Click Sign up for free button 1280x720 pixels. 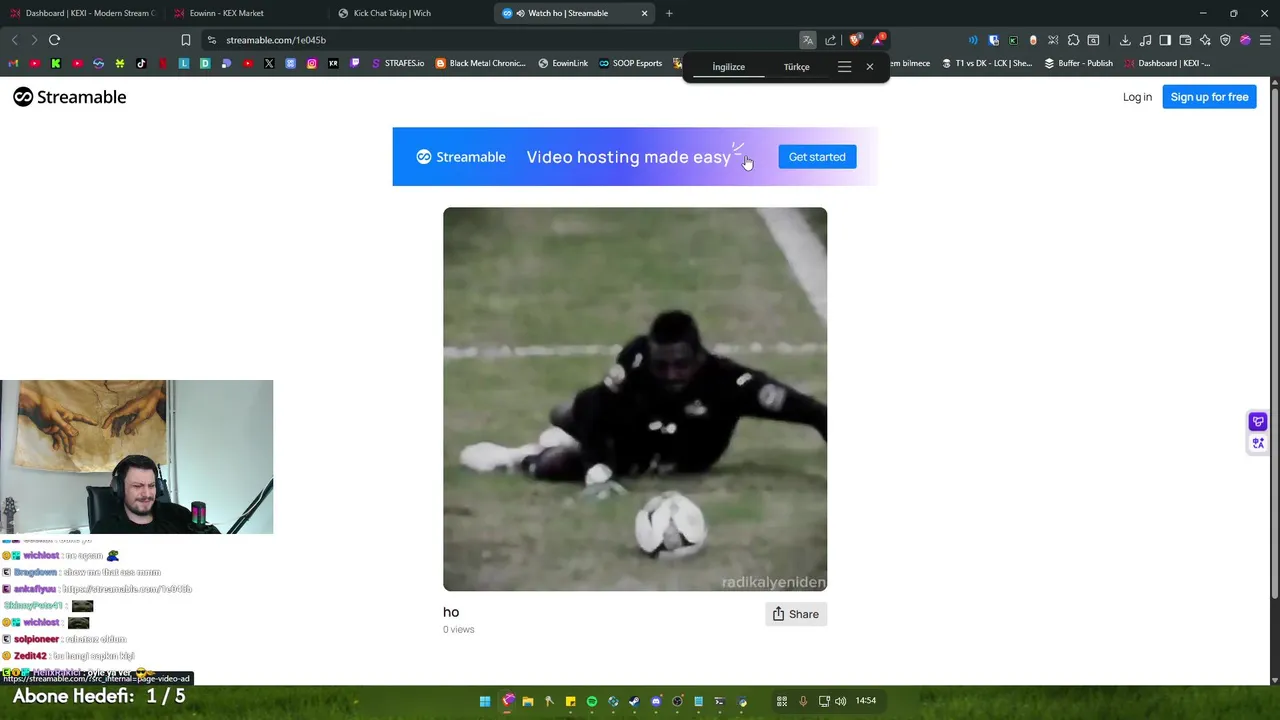pyautogui.click(x=1209, y=97)
